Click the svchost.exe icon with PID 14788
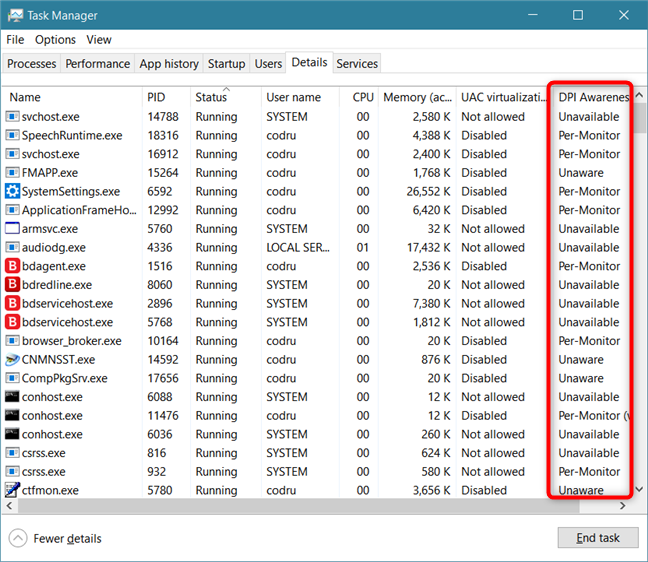 tap(12, 117)
